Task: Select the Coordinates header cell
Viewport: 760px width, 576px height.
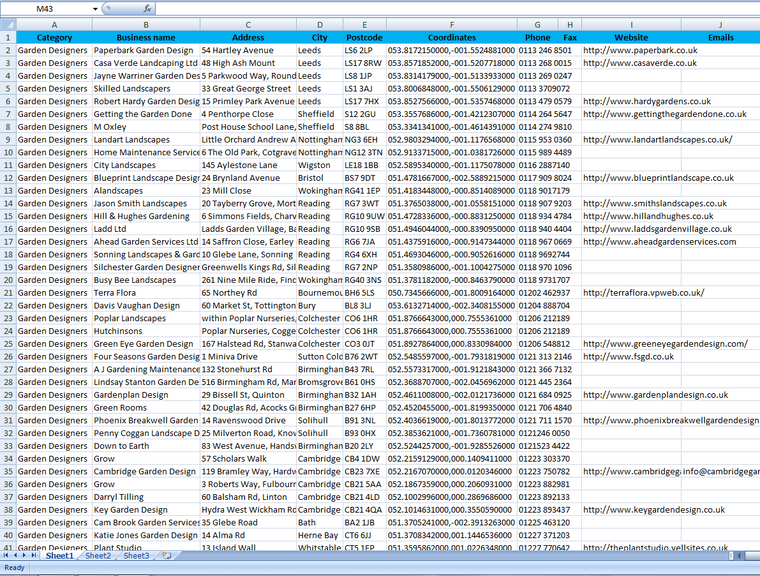Action: click(x=452, y=37)
